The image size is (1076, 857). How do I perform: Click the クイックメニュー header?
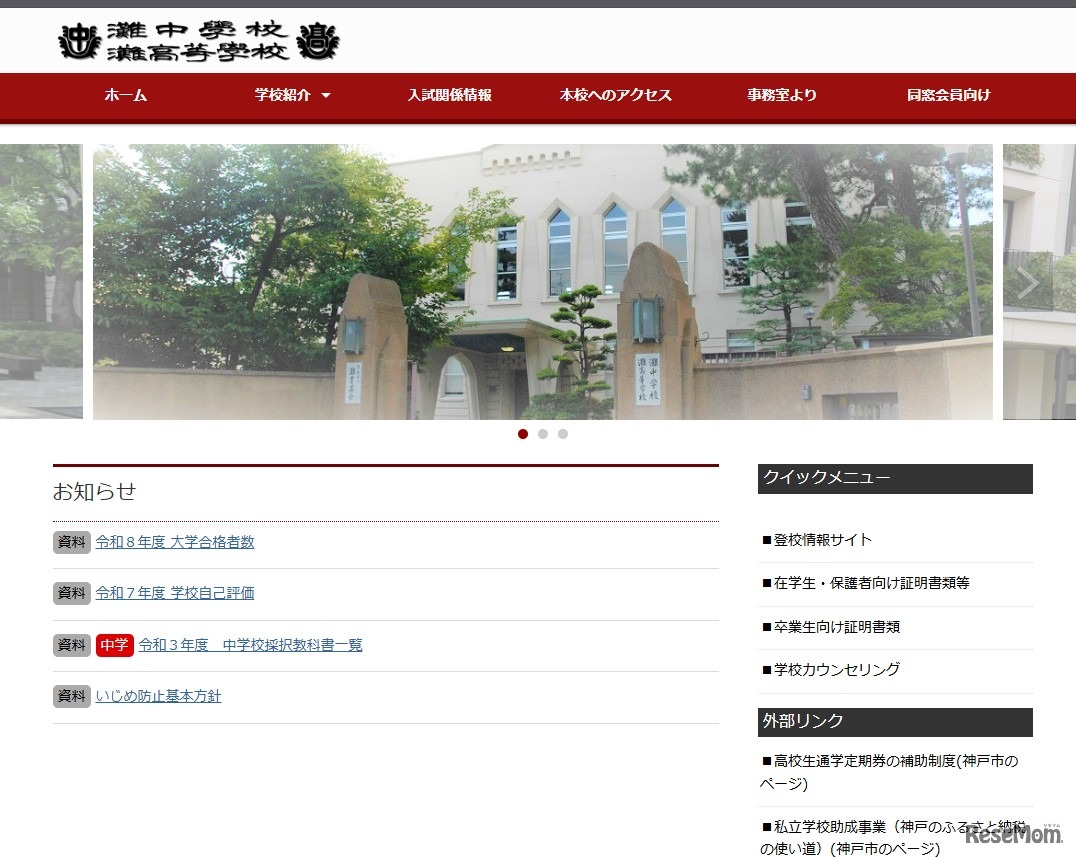[895, 478]
